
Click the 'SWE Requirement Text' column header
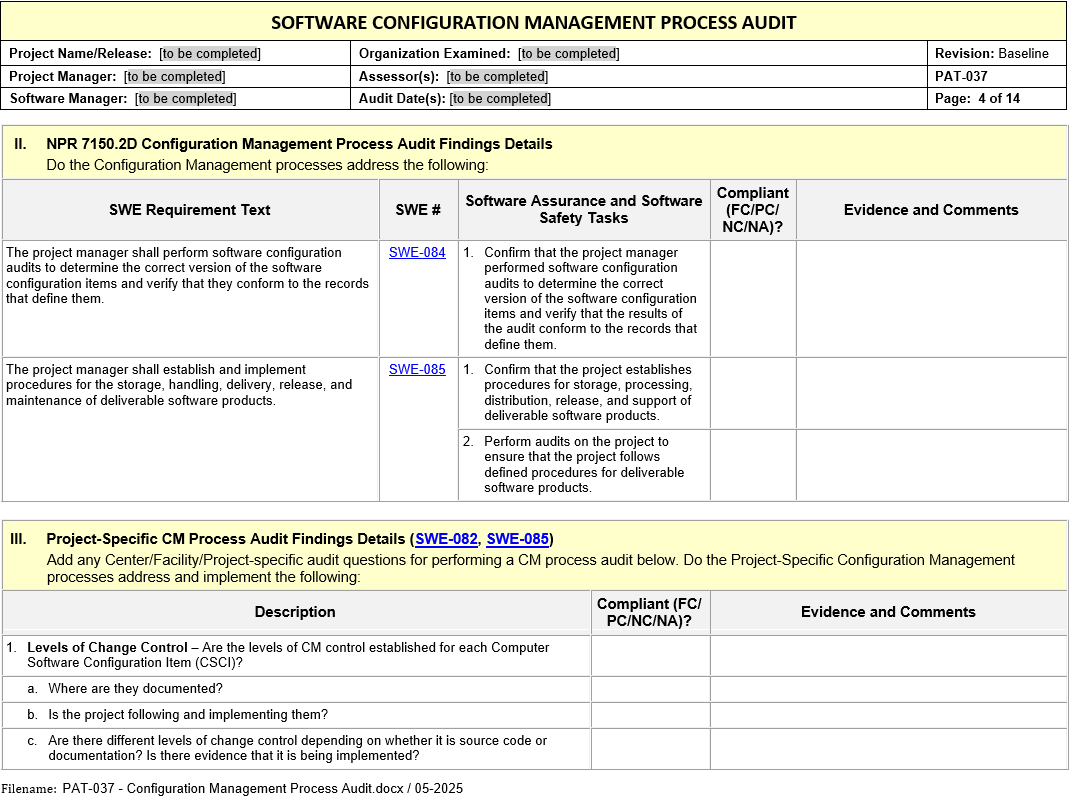click(x=190, y=210)
